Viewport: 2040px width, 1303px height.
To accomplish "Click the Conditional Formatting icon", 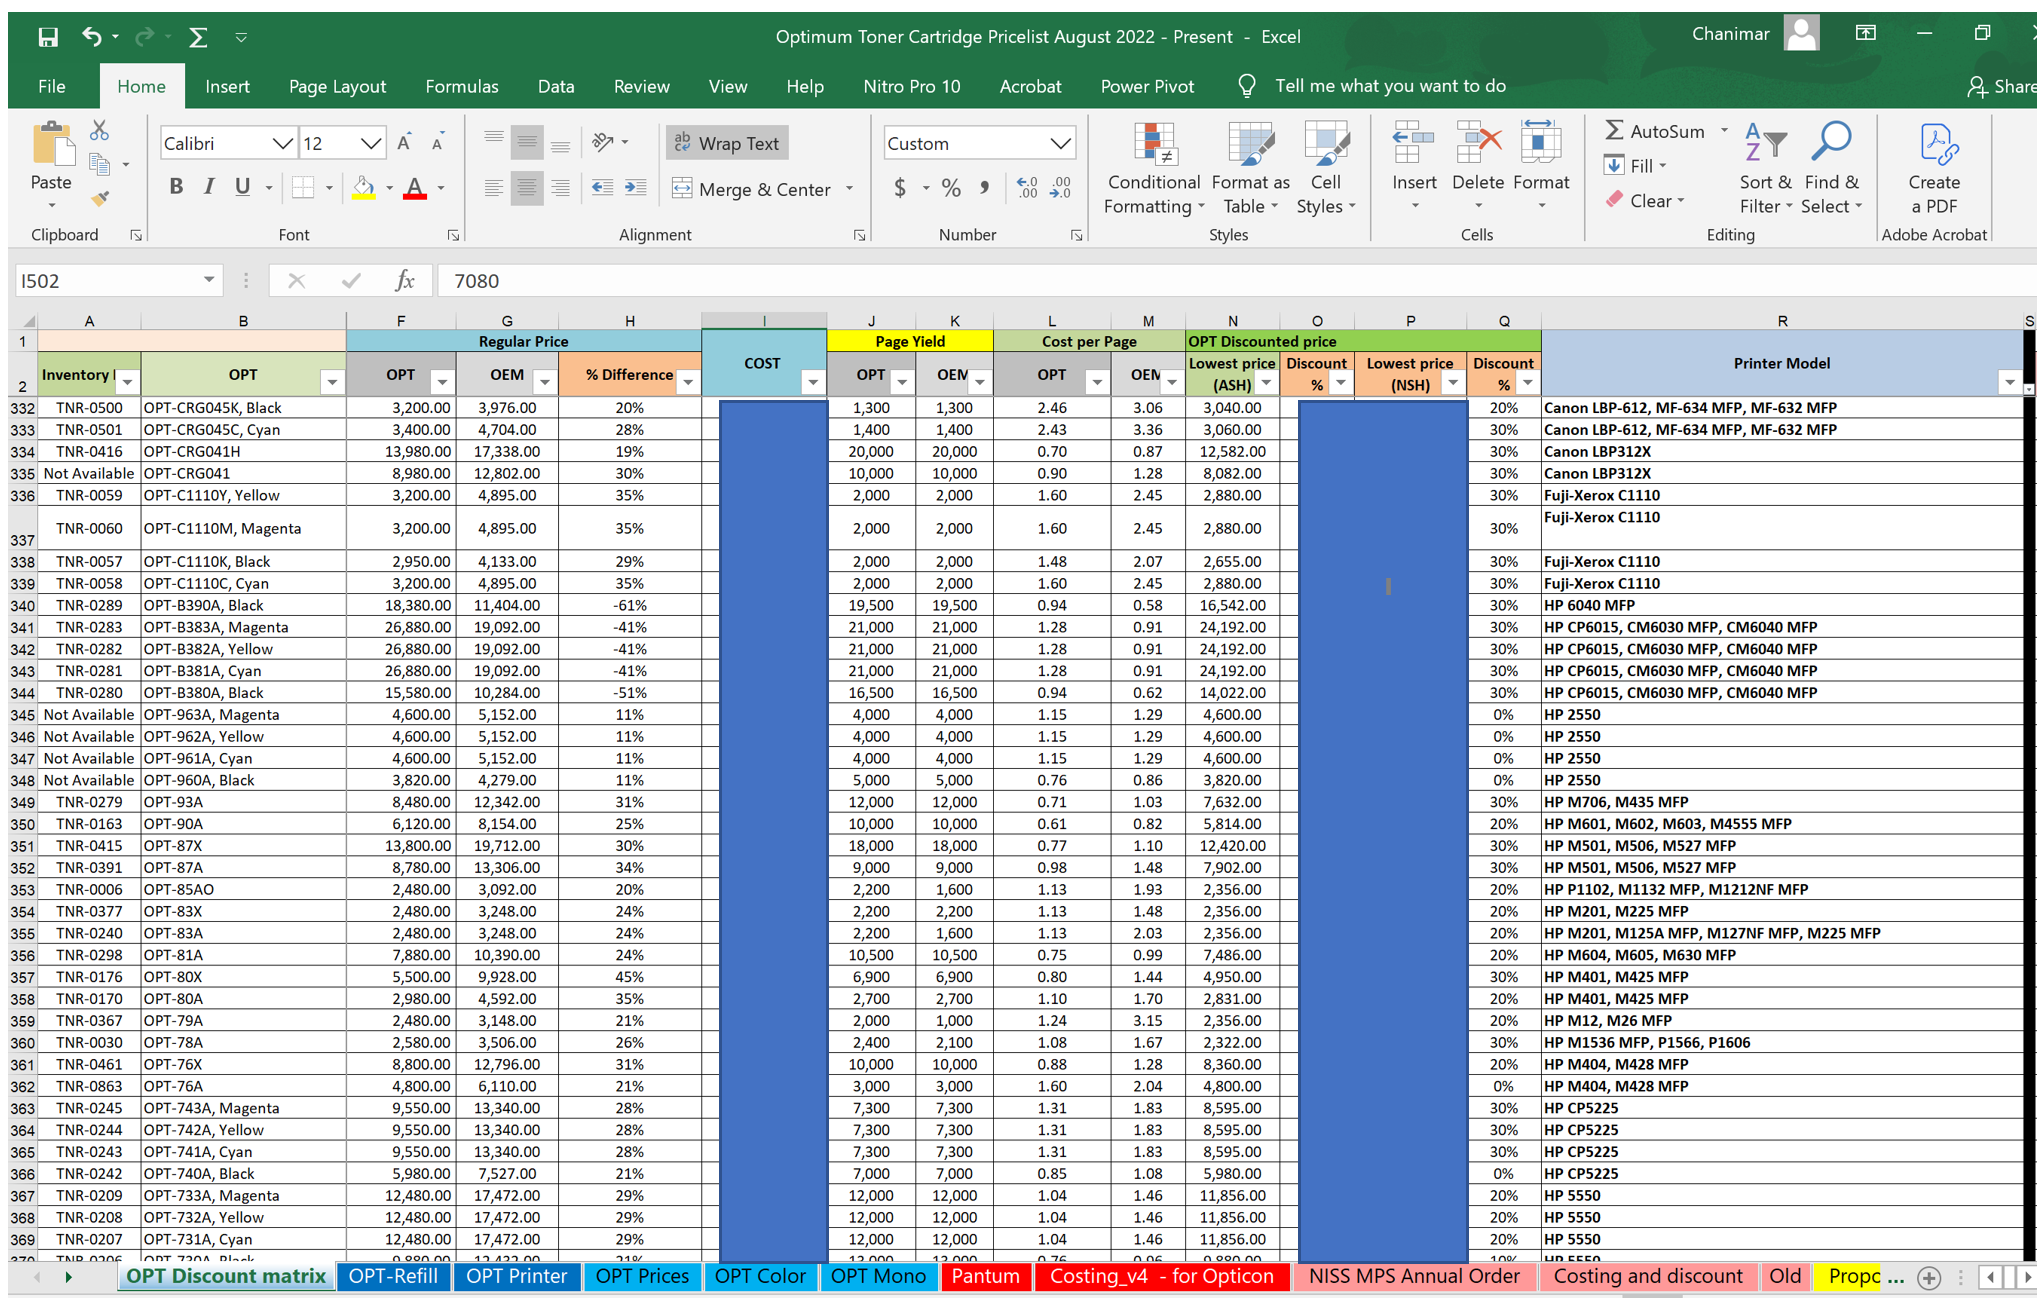I will pyautogui.click(x=1153, y=145).
